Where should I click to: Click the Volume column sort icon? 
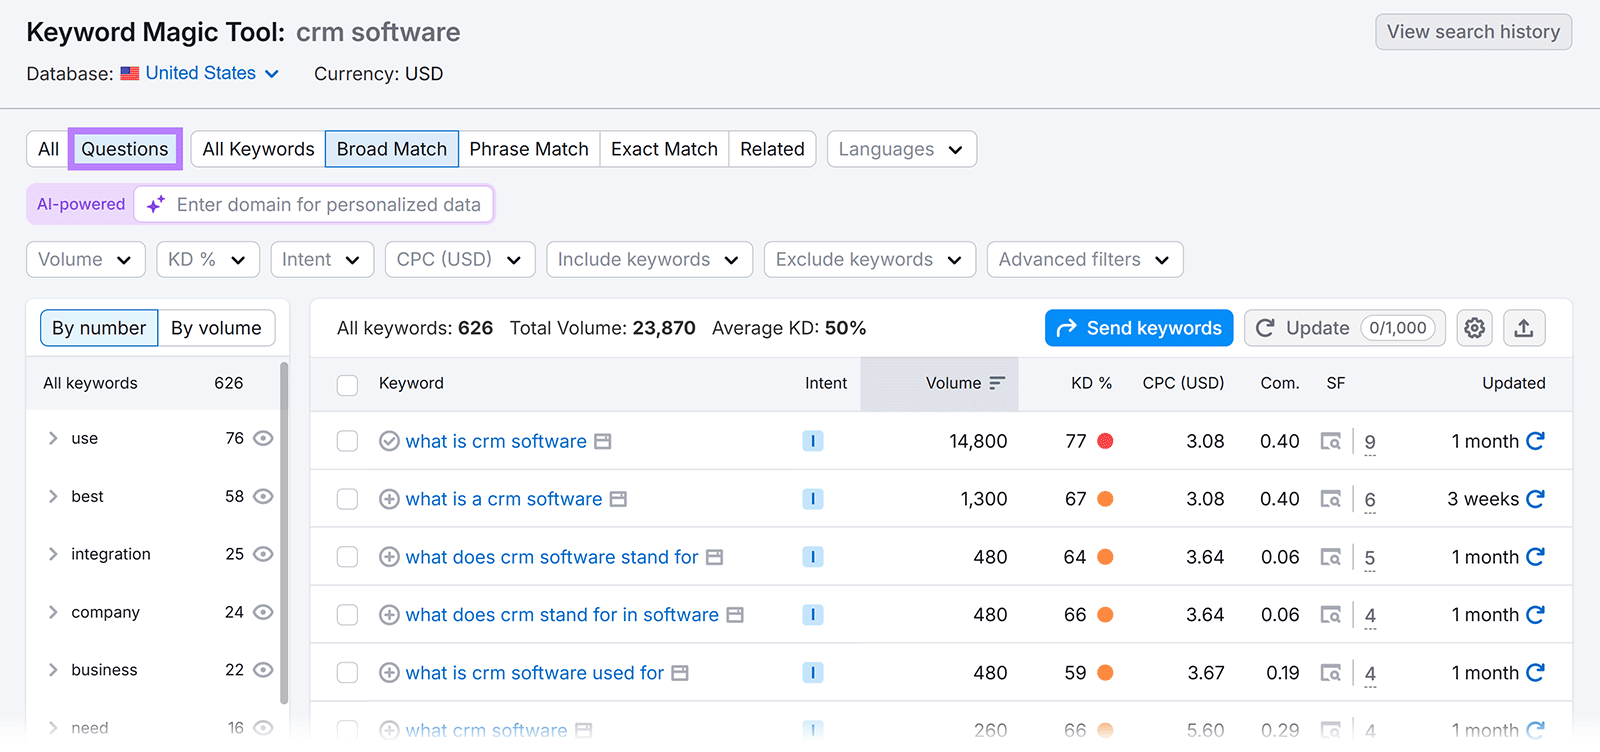pos(997,383)
